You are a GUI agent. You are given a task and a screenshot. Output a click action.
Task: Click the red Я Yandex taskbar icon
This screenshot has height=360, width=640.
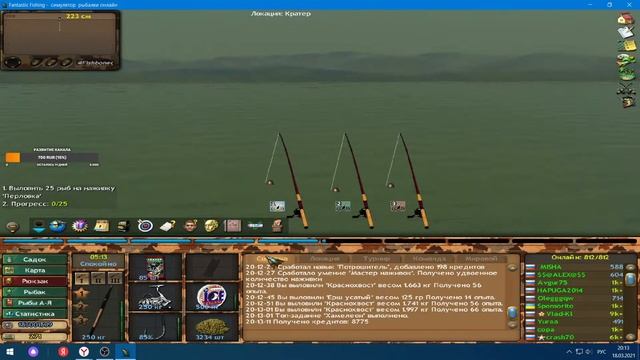click(x=63, y=351)
